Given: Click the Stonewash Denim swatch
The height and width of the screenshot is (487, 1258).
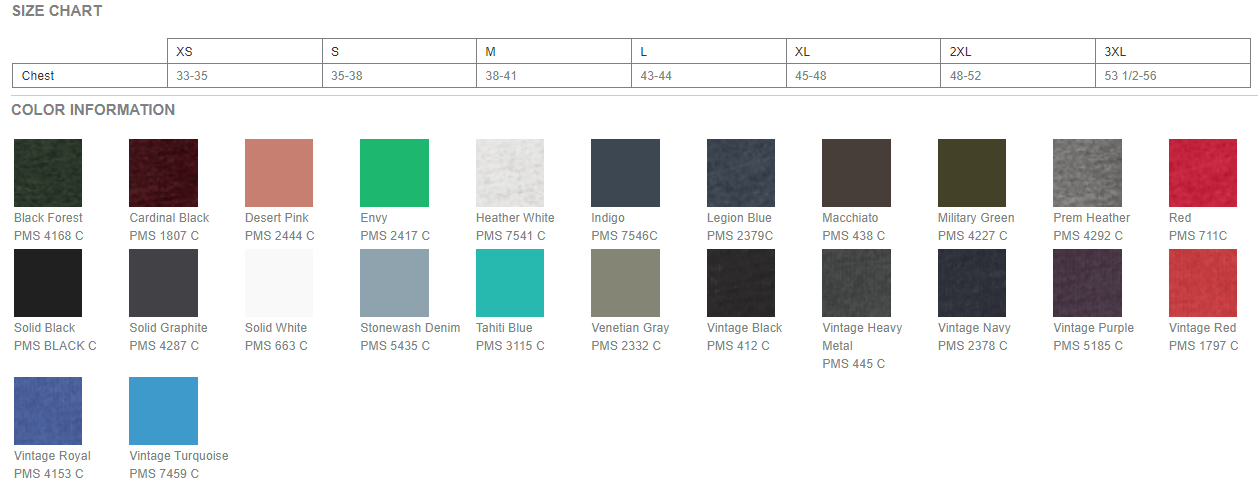Looking at the screenshot, I should pyautogui.click(x=394, y=283).
